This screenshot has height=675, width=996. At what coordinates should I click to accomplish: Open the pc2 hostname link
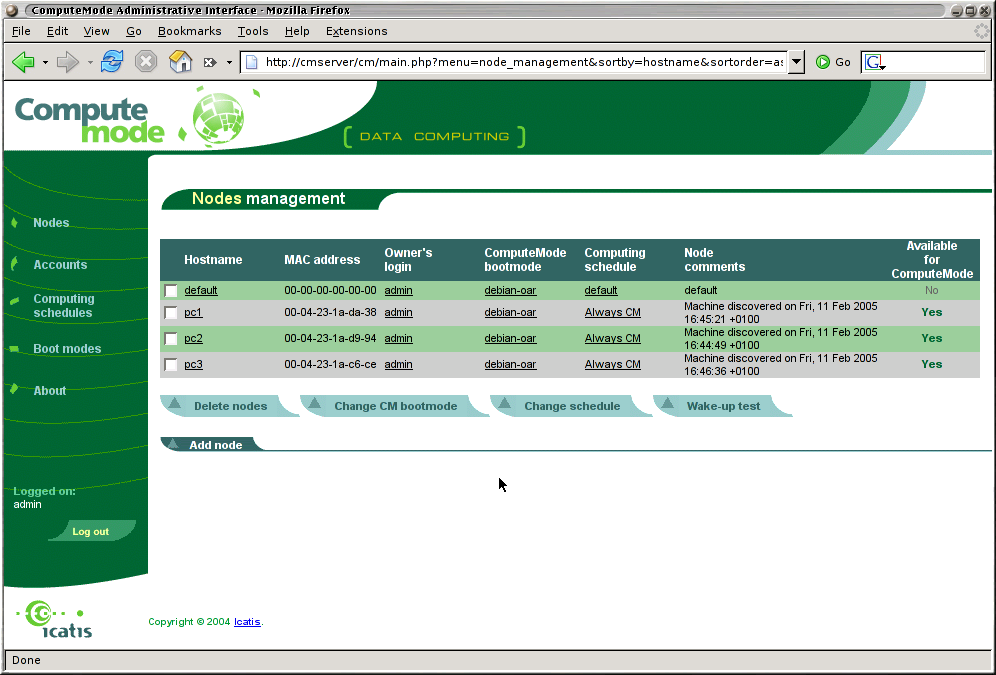pos(193,338)
